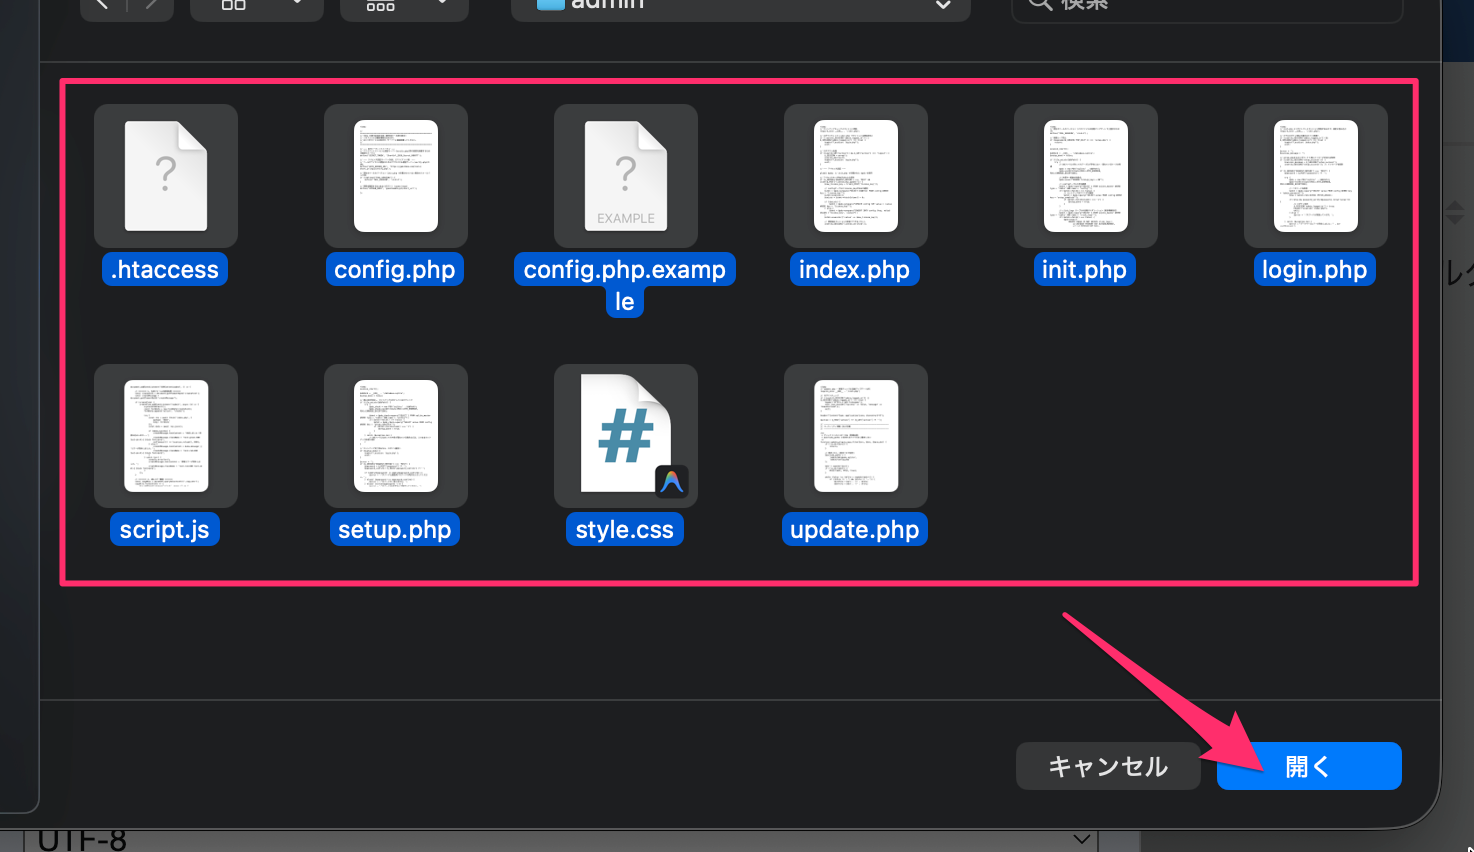
Task: Open the admin folder location dropdown
Action: (x=740, y=5)
